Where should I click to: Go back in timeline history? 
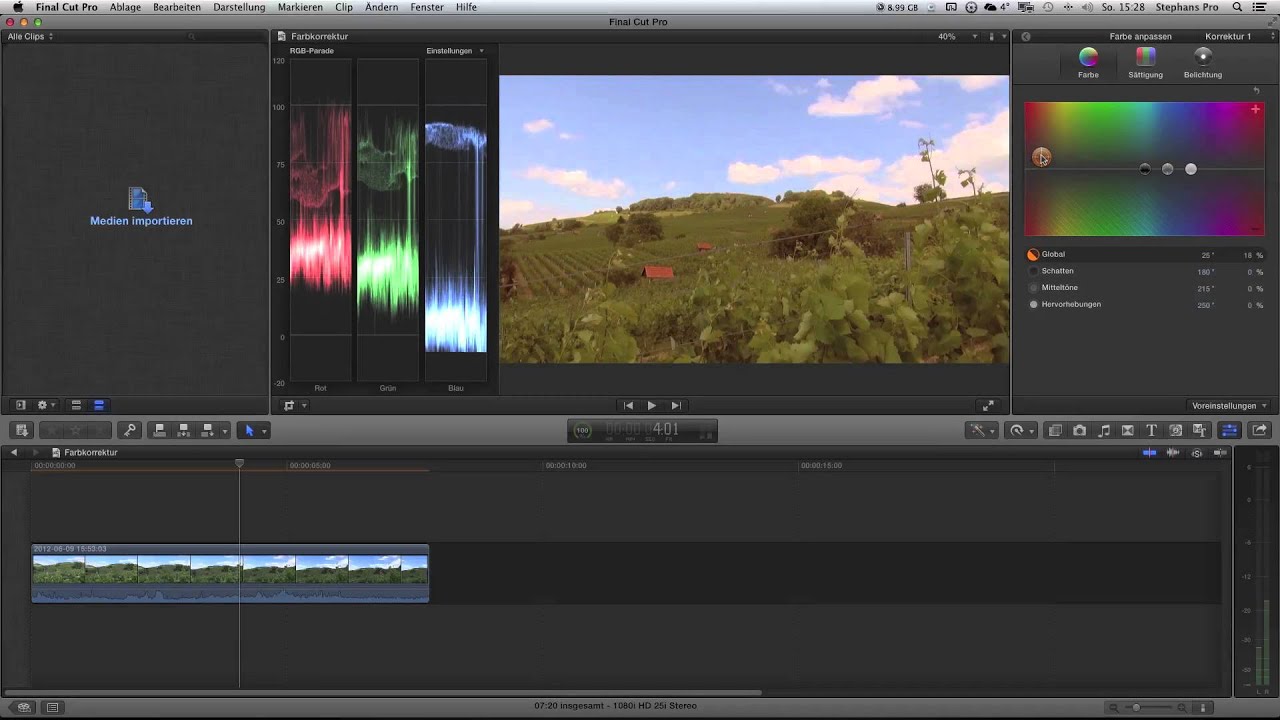(14, 453)
